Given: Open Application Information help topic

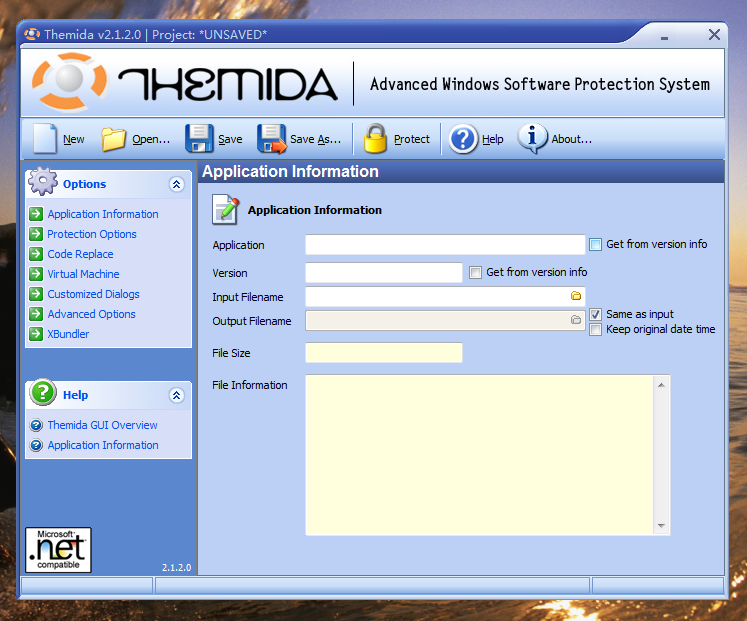Looking at the screenshot, I should 103,445.
